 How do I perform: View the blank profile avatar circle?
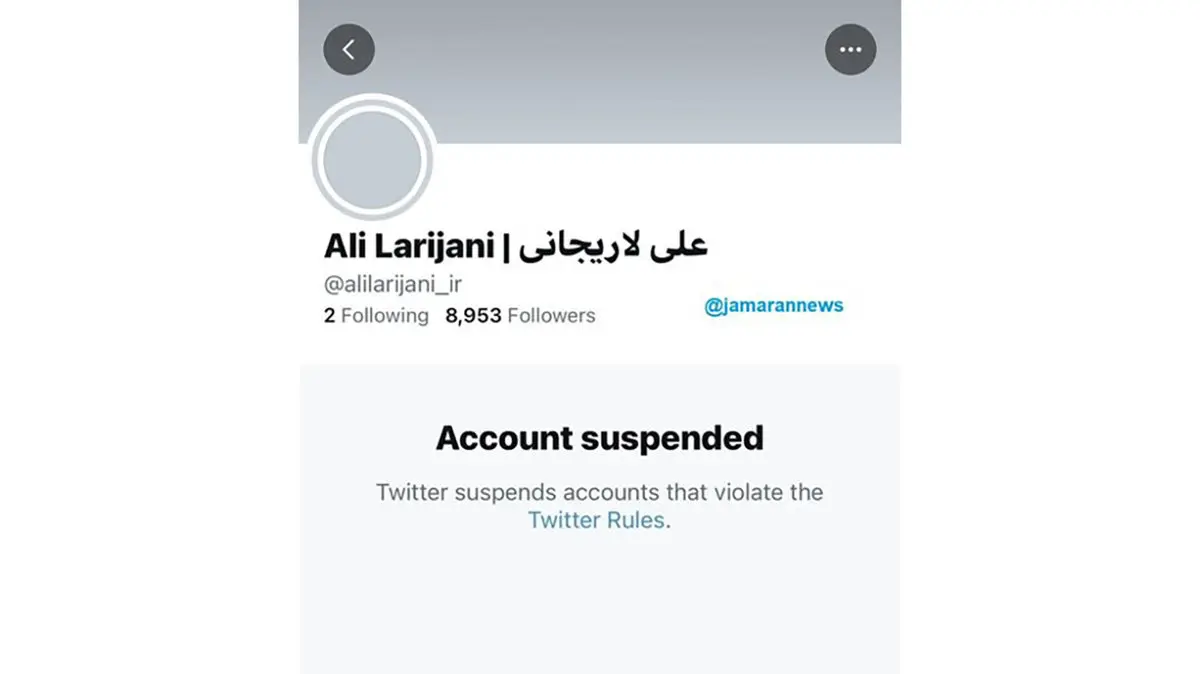tap(372, 160)
